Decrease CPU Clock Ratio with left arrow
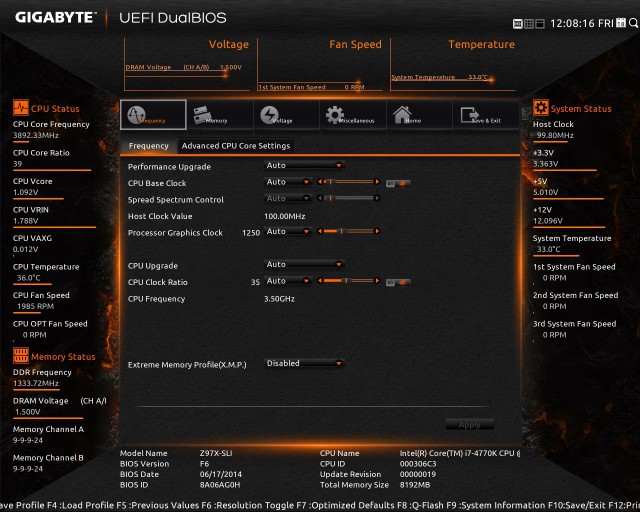Image resolution: width=640 pixels, height=512 pixels. (x=320, y=280)
